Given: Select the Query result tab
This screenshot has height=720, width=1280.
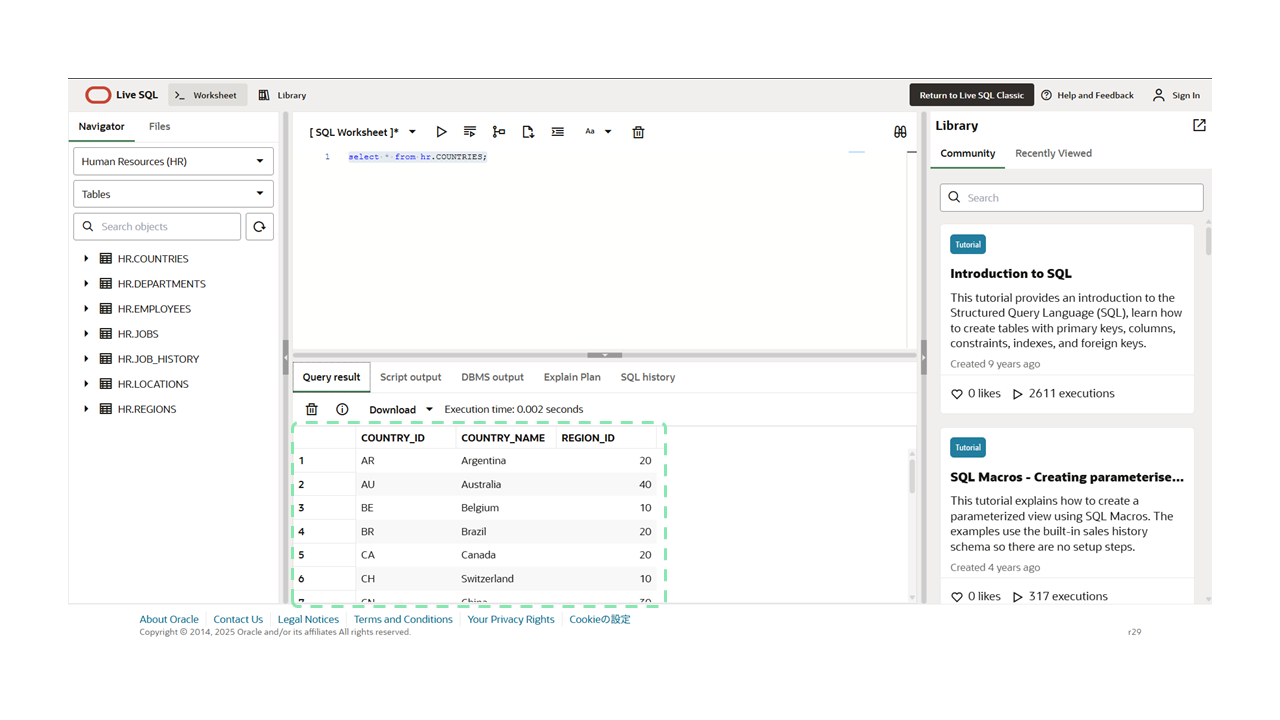Looking at the screenshot, I should [331, 377].
